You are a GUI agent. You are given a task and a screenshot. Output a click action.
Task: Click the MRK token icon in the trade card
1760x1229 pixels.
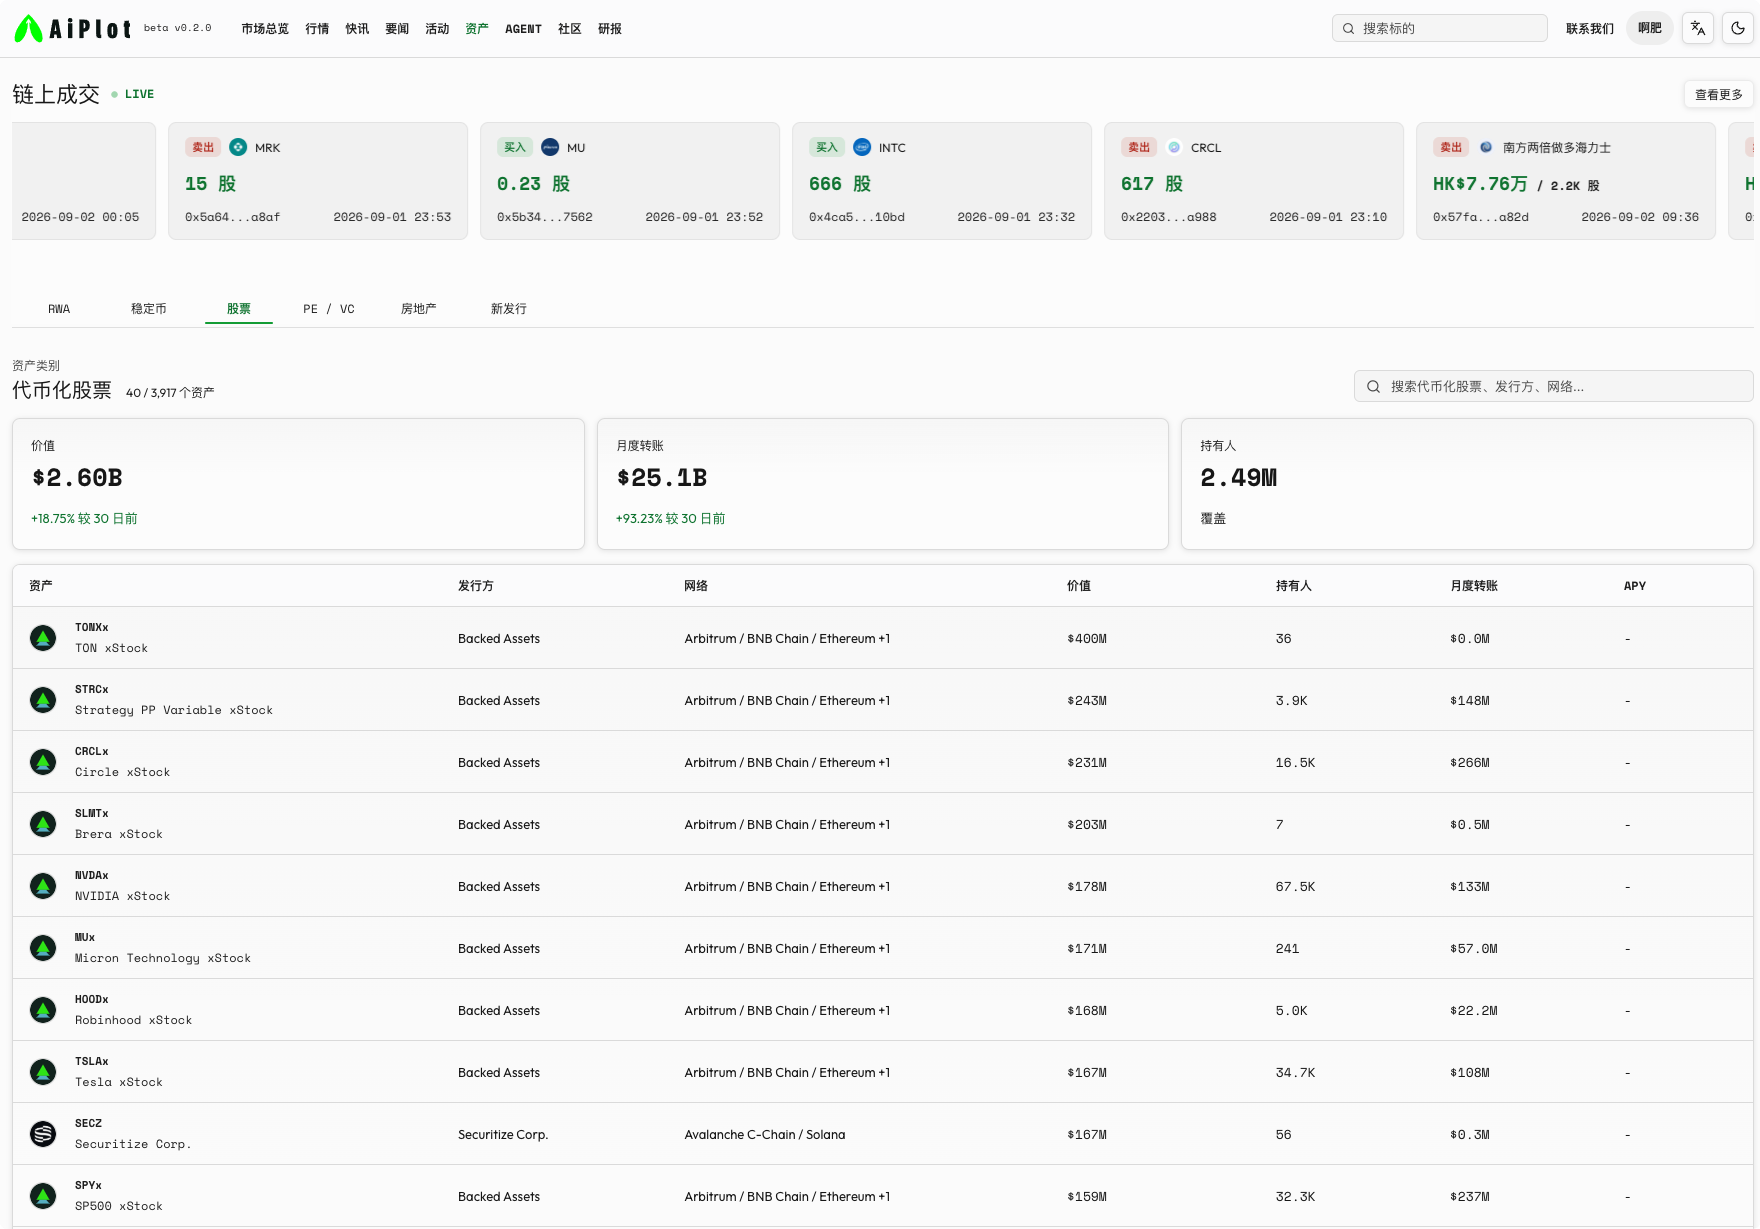(238, 147)
